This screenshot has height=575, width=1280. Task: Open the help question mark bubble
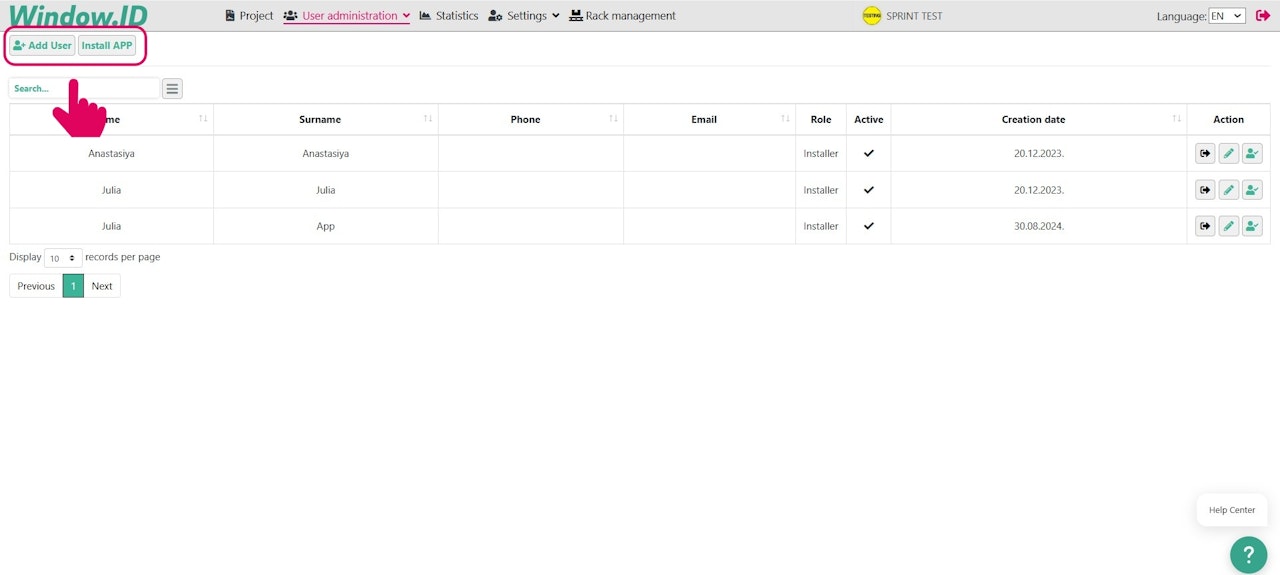click(1248, 553)
